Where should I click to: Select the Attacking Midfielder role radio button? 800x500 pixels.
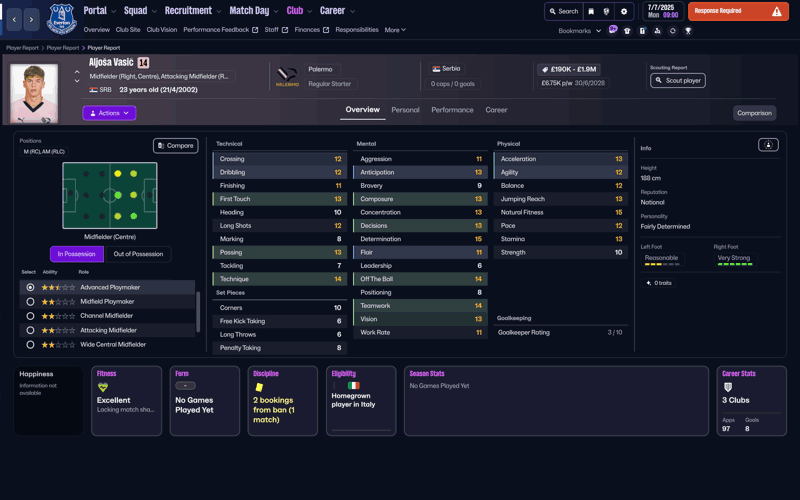pyautogui.click(x=30, y=330)
